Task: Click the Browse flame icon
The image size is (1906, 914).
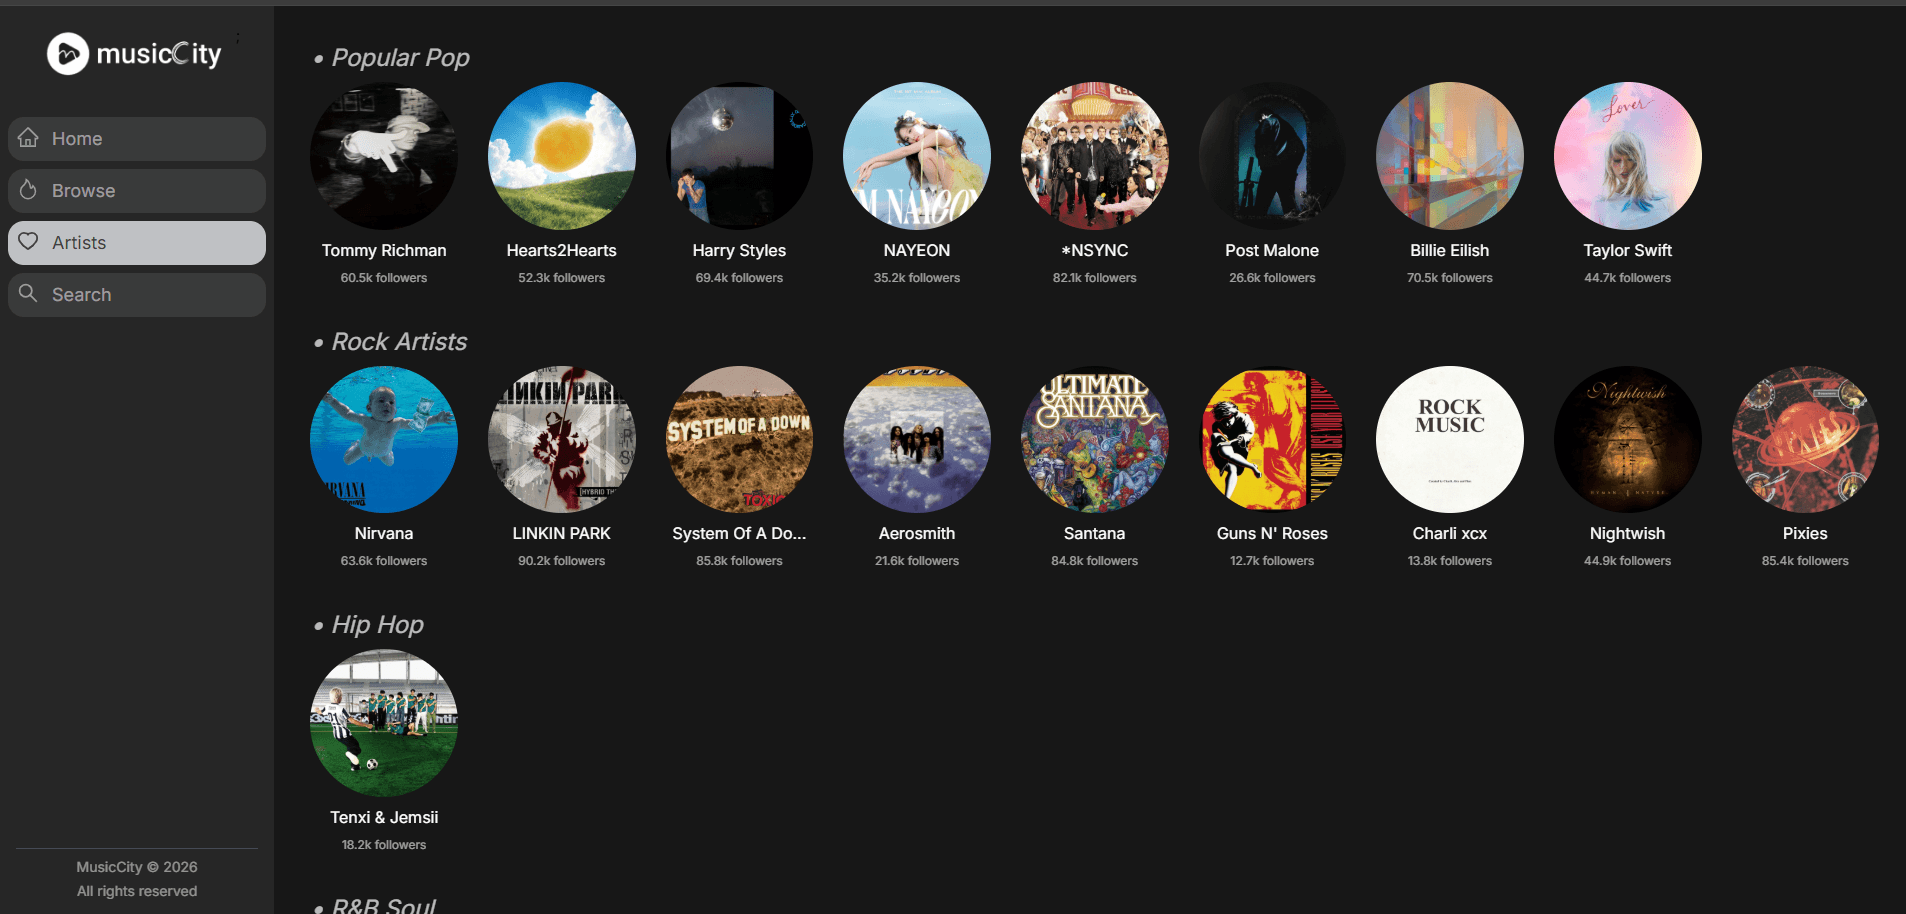Action: 28,190
